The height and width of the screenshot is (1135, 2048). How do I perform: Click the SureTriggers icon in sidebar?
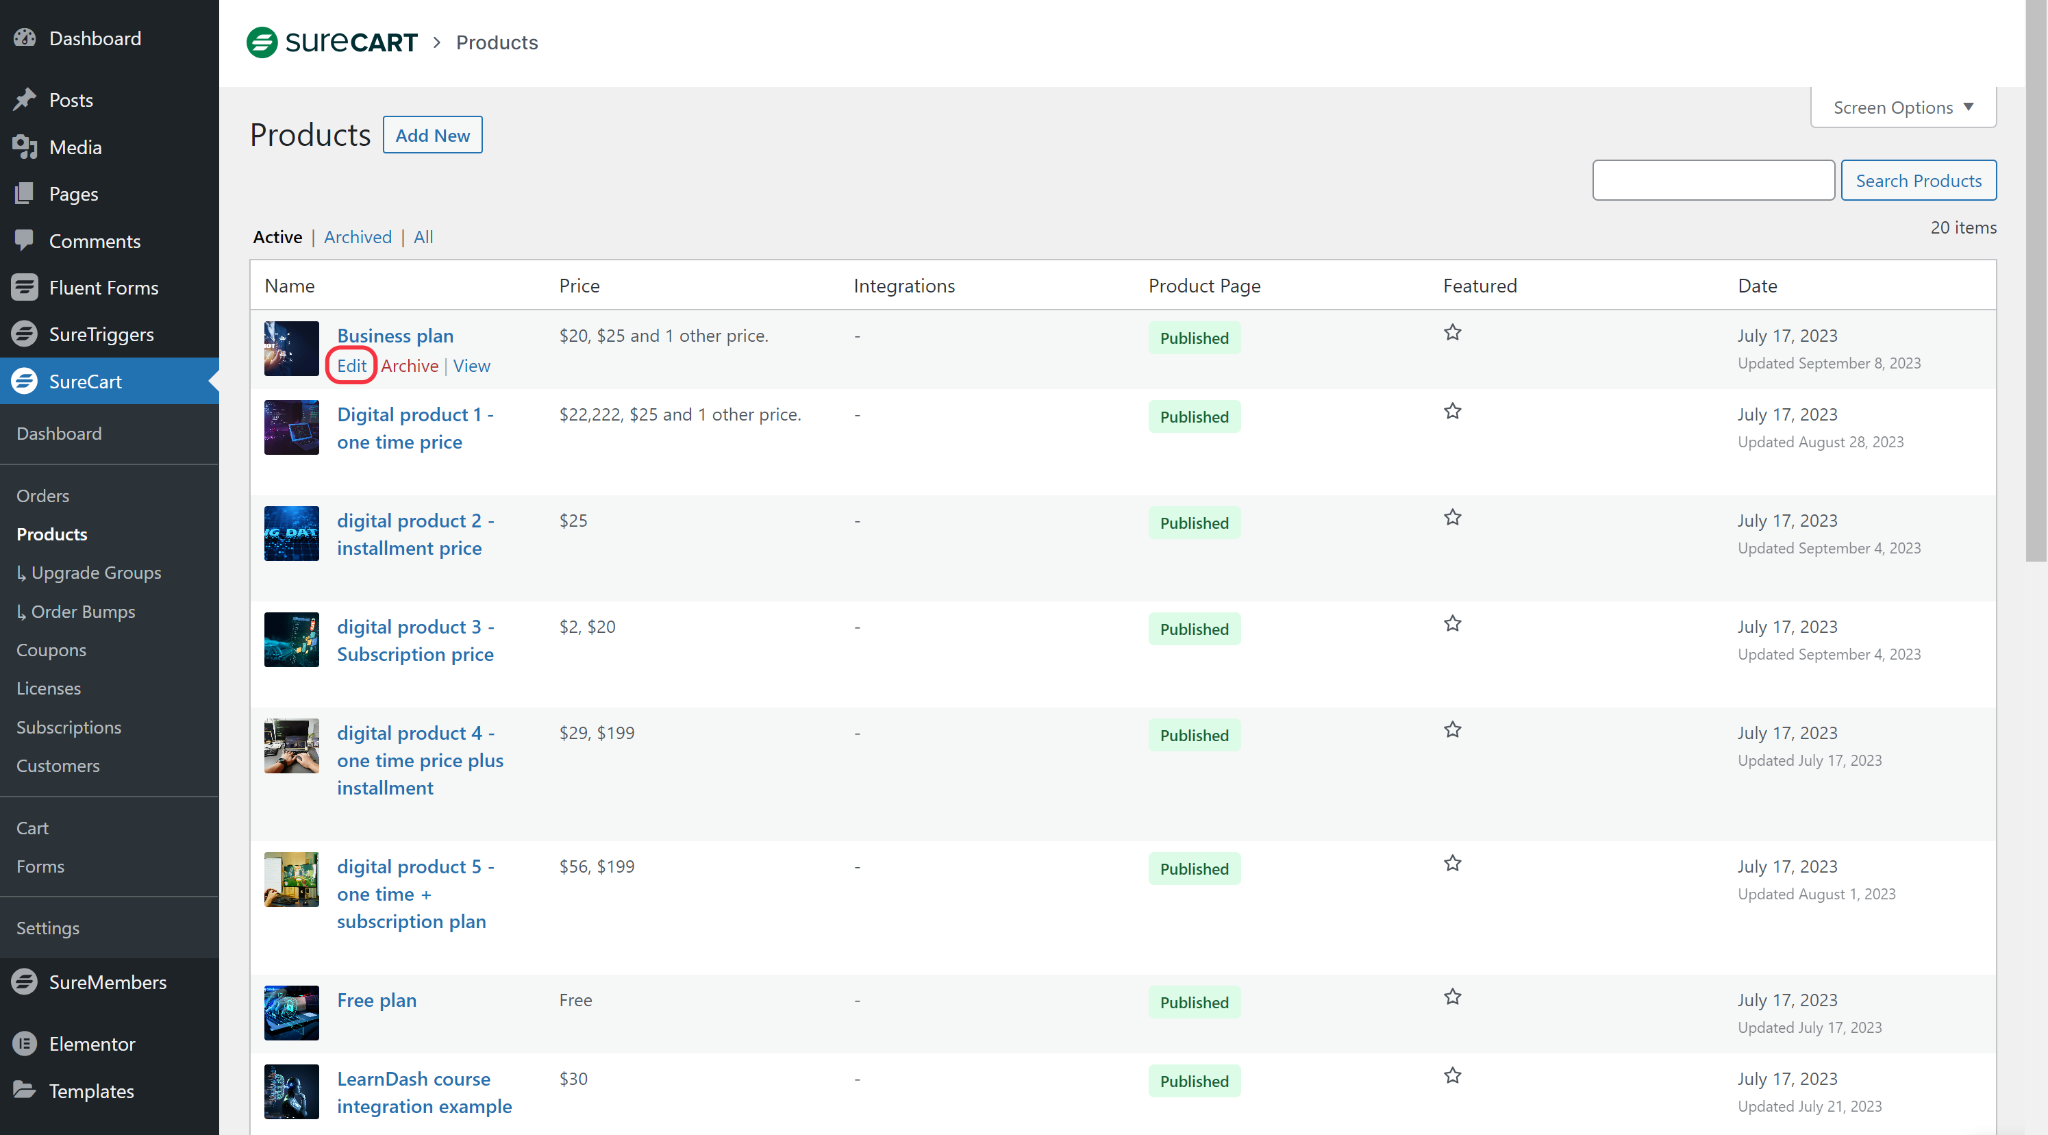(x=25, y=334)
